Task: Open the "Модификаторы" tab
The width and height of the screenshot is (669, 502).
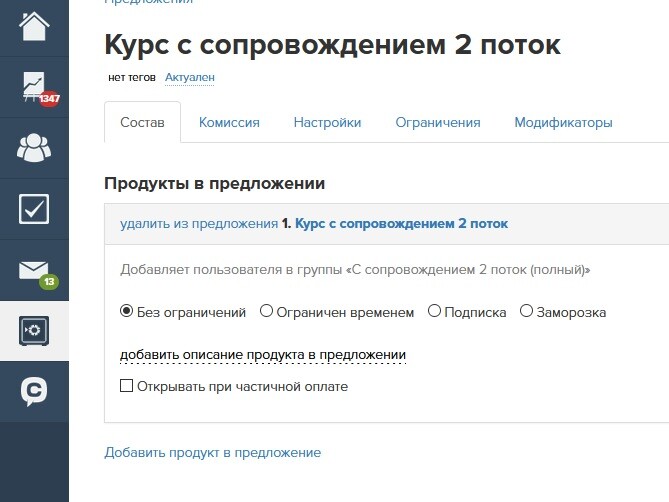Action: click(x=563, y=123)
